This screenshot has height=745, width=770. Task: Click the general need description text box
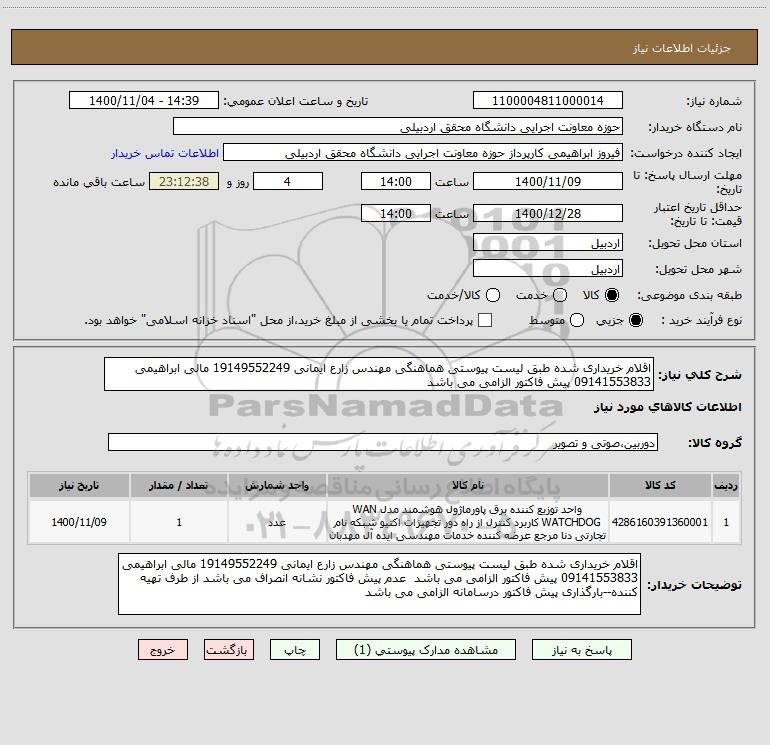click(379, 374)
